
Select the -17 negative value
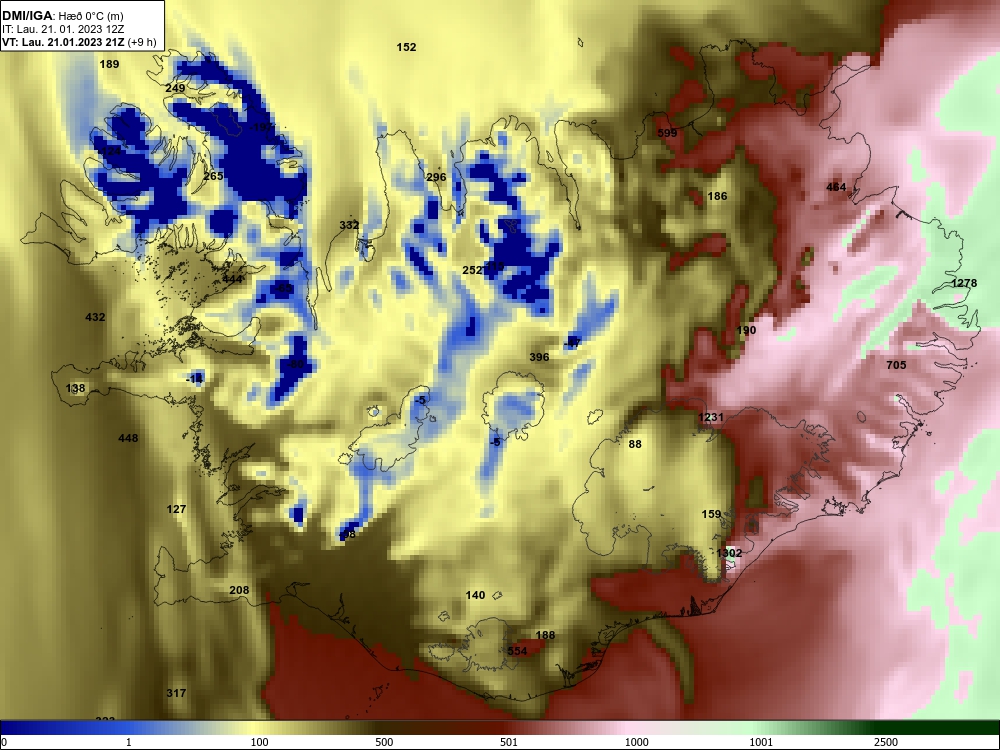tap(572, 343)
